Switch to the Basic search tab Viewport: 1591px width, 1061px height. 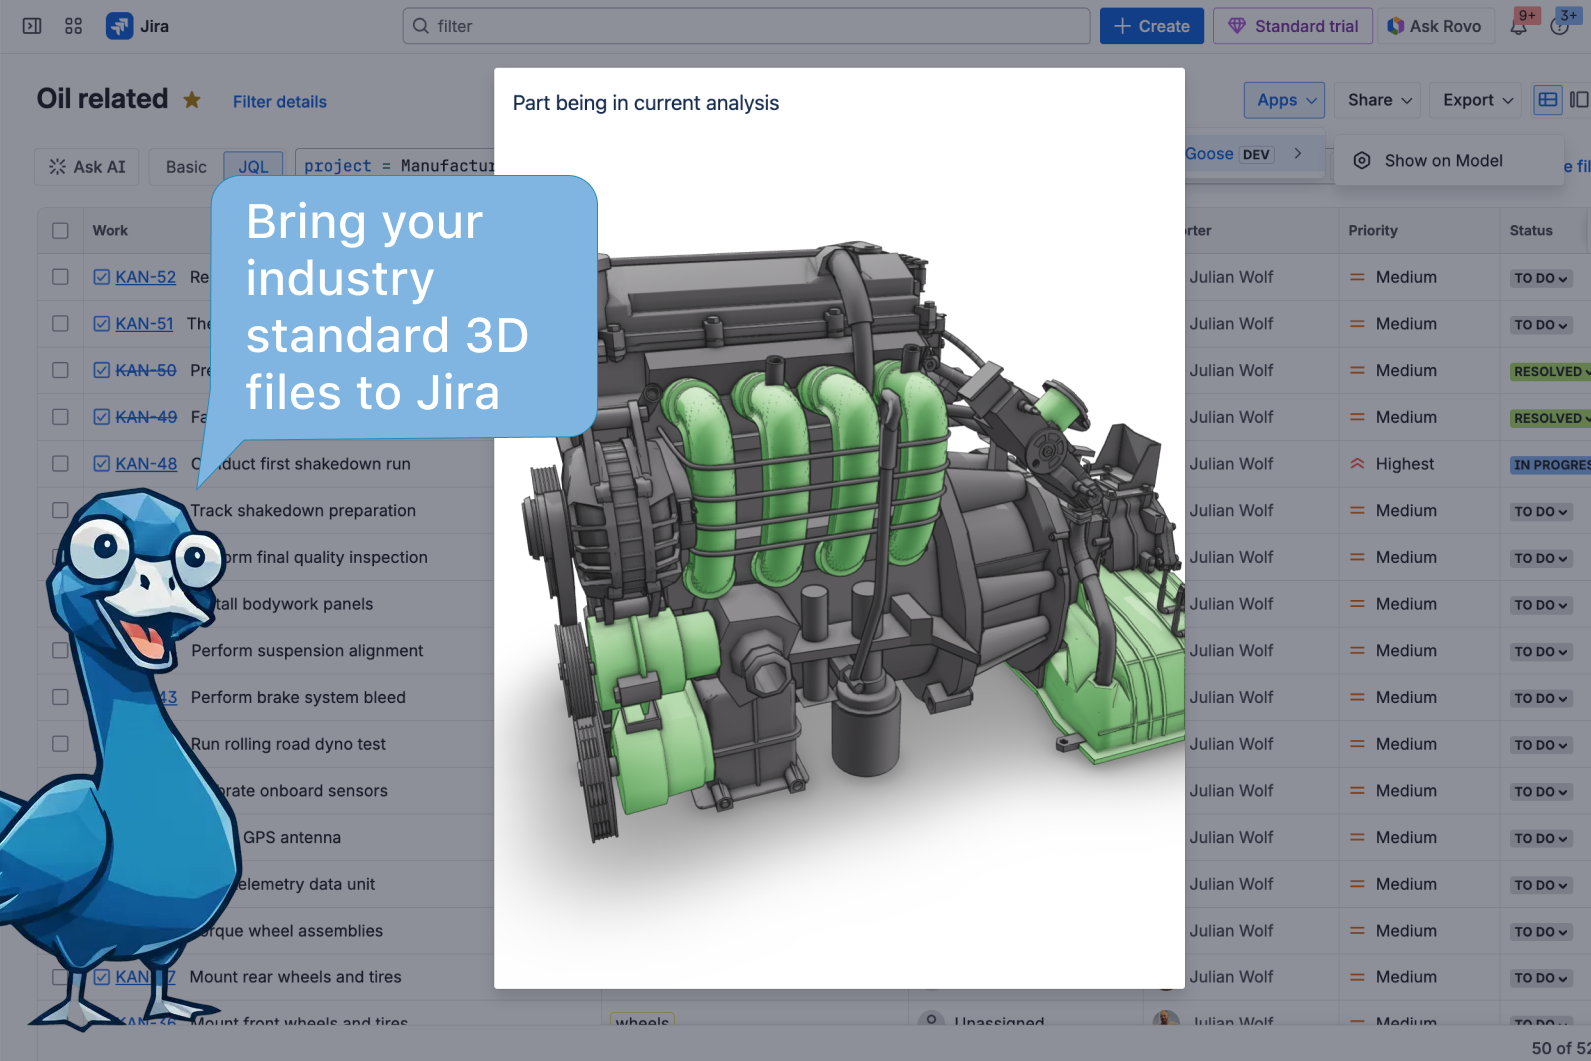point(186,167)
